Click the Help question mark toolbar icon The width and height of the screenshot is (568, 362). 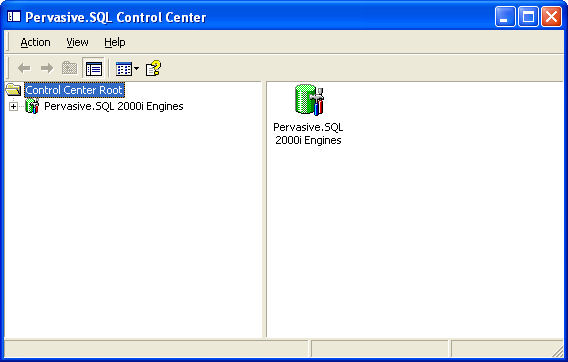(153, 68)
